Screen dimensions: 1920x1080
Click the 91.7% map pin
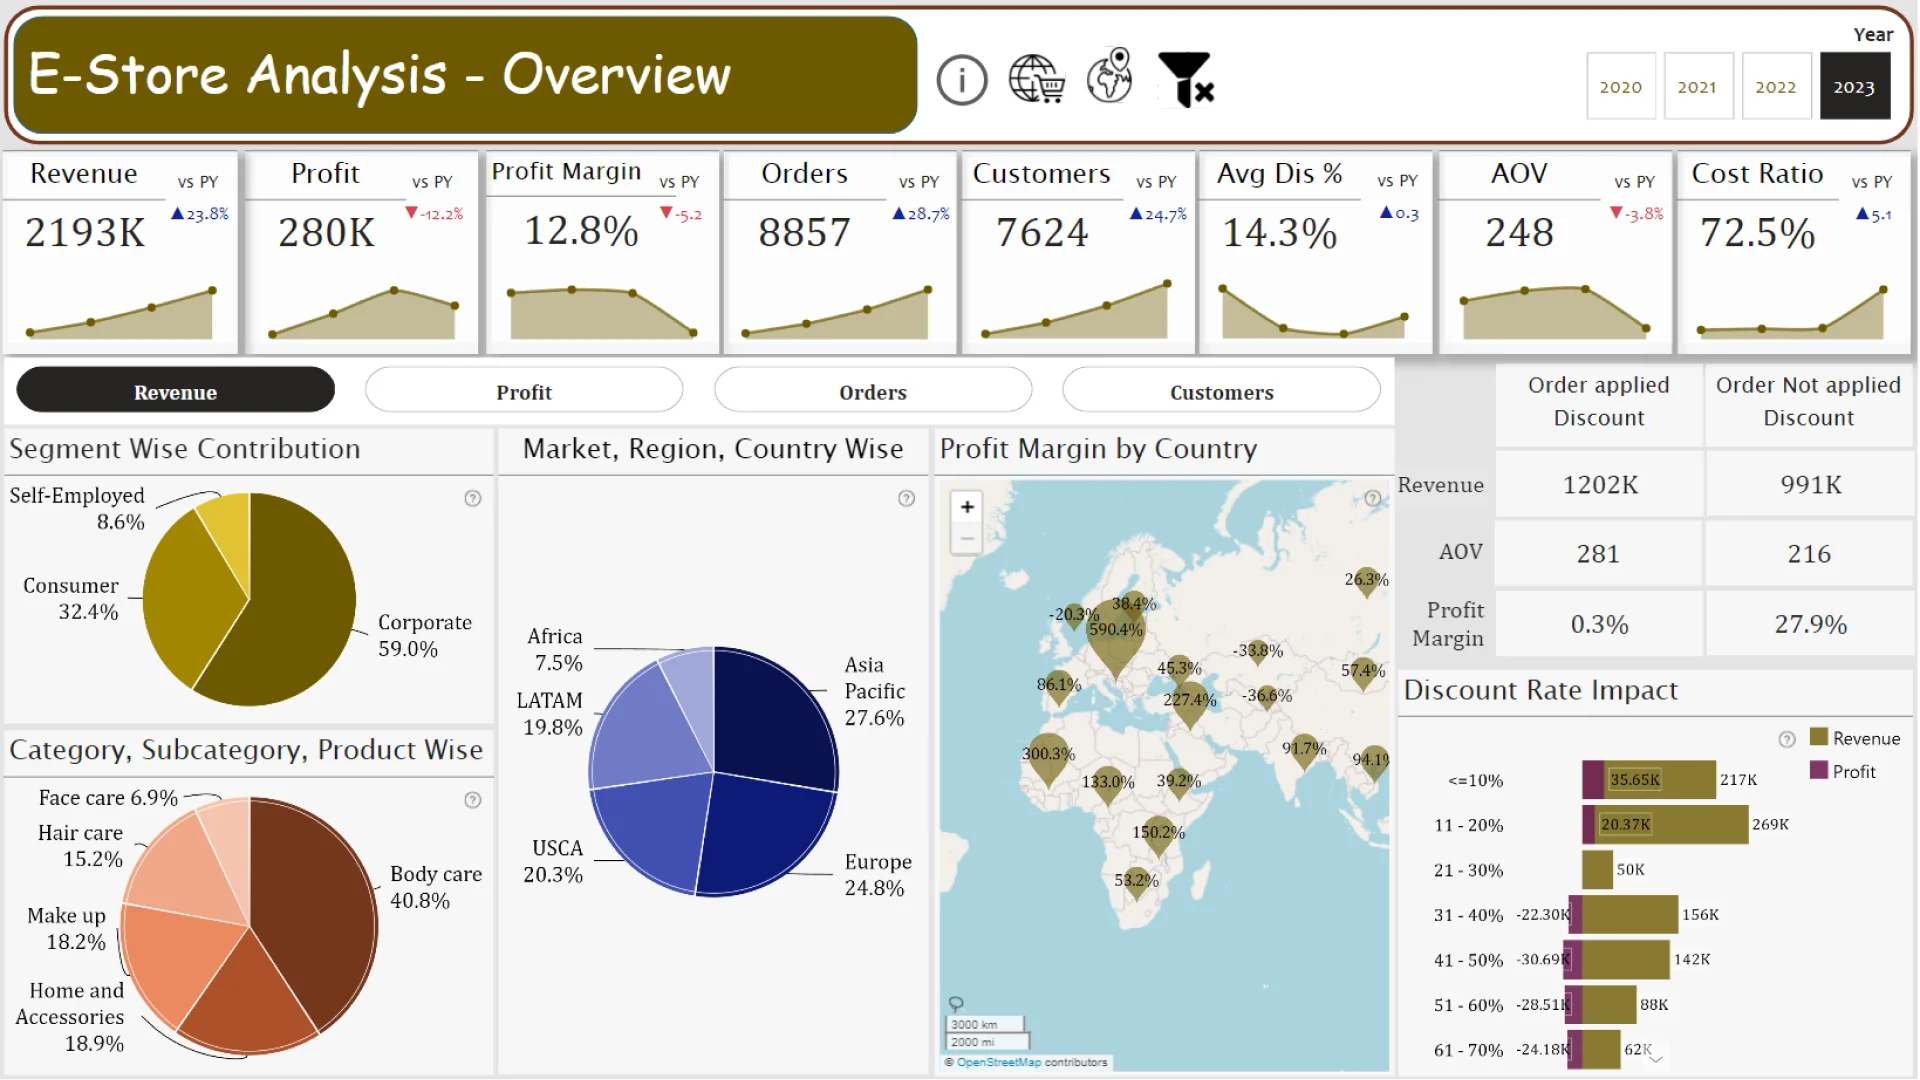coord(1304,751)
